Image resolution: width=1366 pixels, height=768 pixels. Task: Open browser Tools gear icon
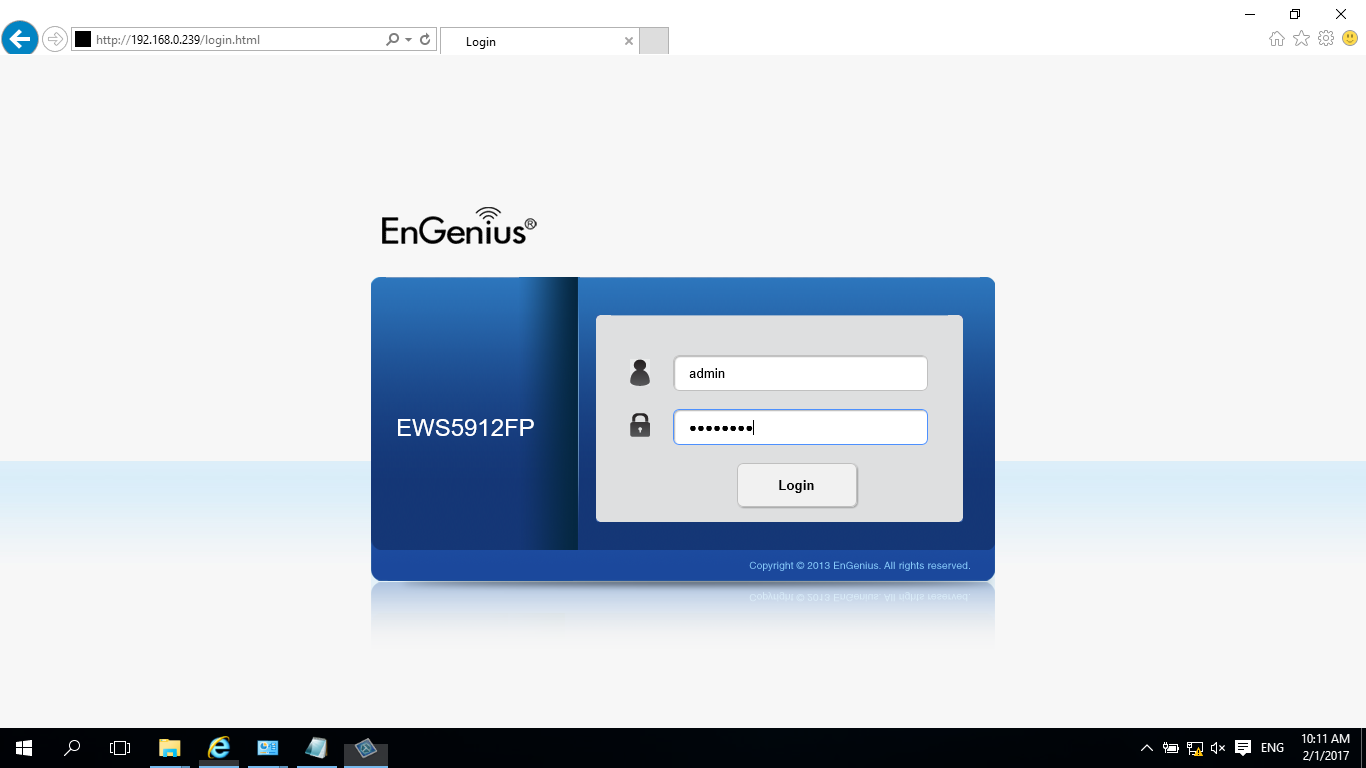click(1326, 39)
